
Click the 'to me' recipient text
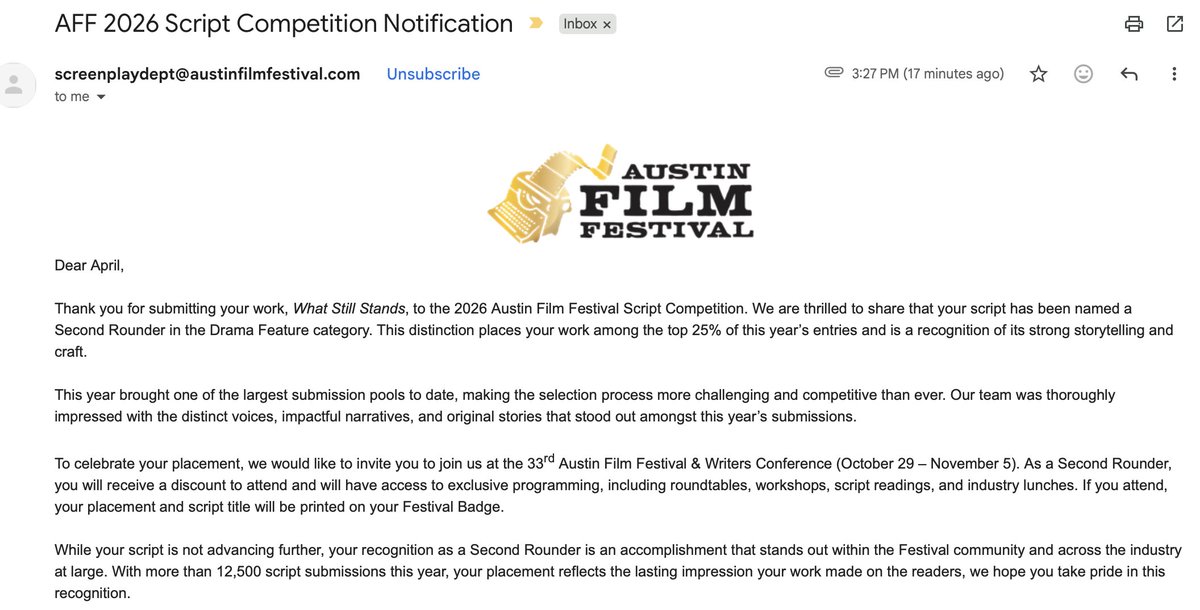coord(72,97)
